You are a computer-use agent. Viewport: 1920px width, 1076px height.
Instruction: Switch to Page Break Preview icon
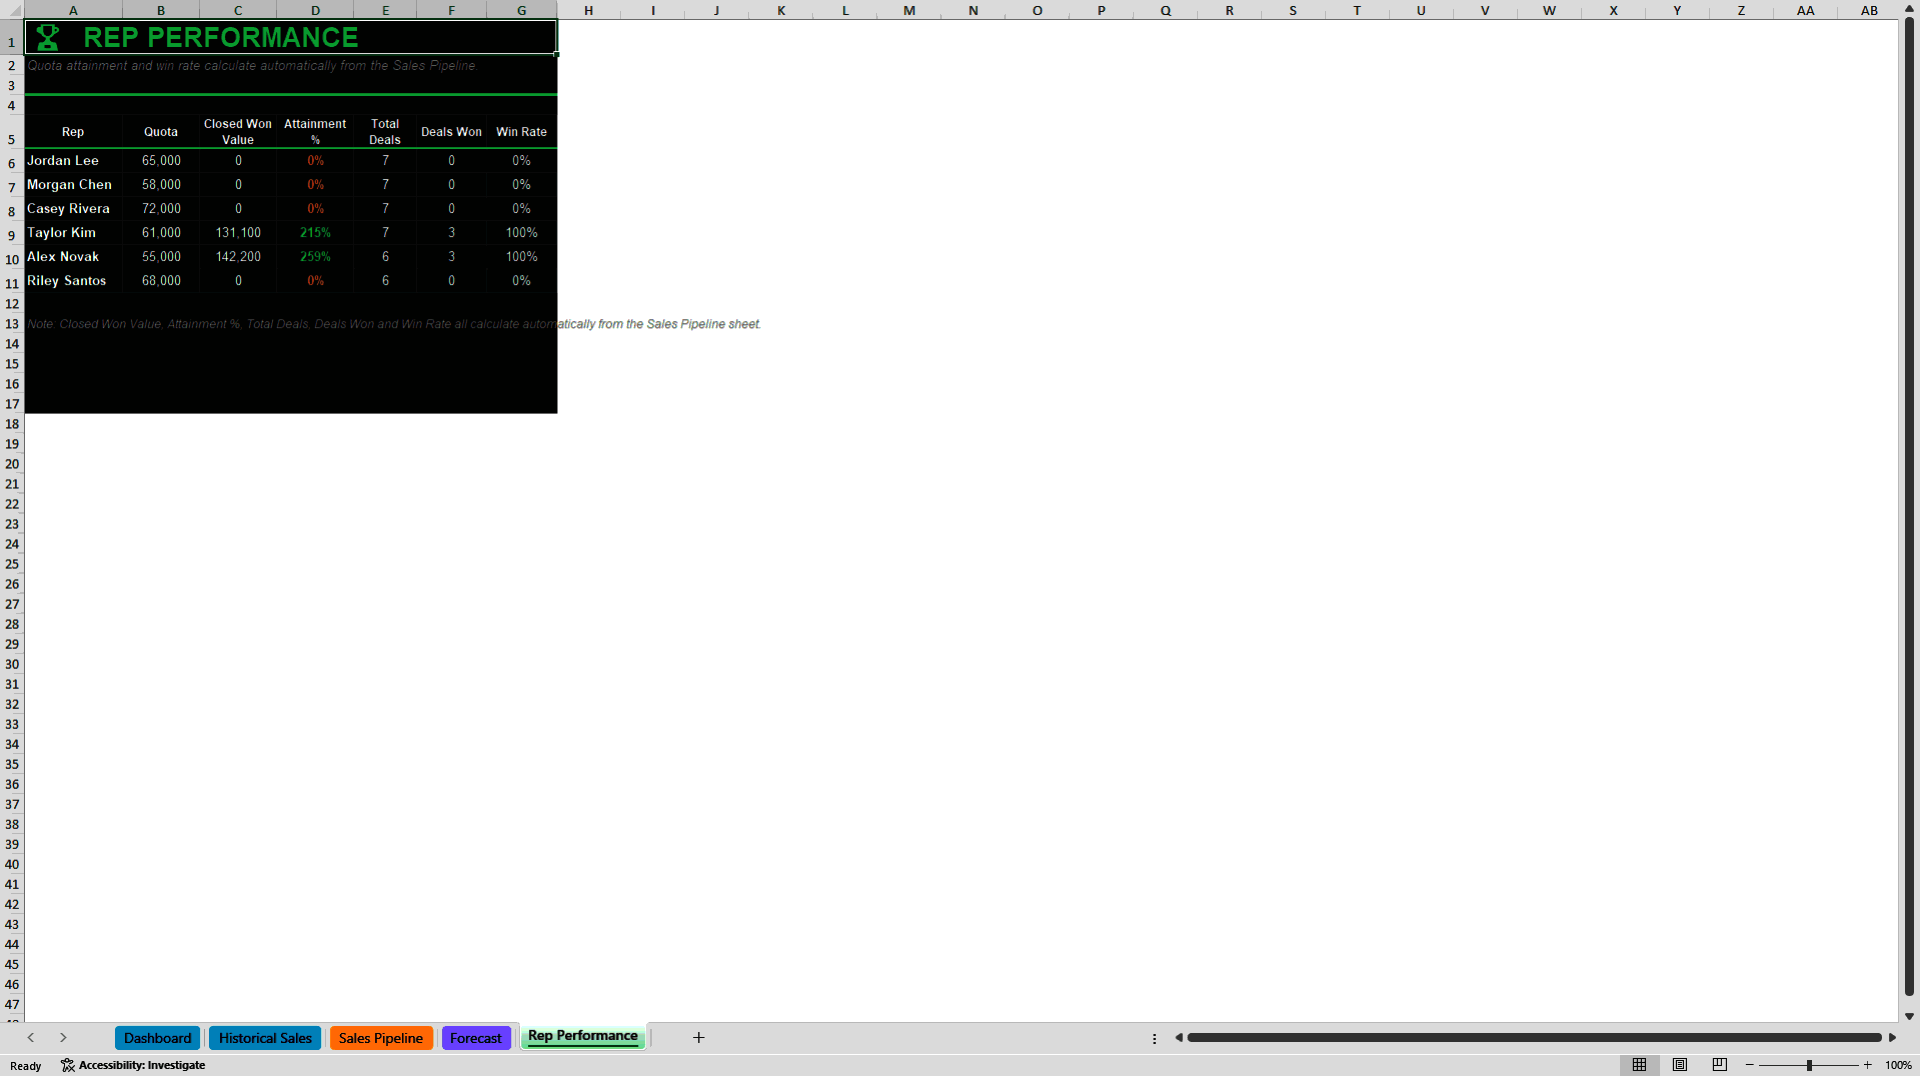(x=1720, y=1065)
